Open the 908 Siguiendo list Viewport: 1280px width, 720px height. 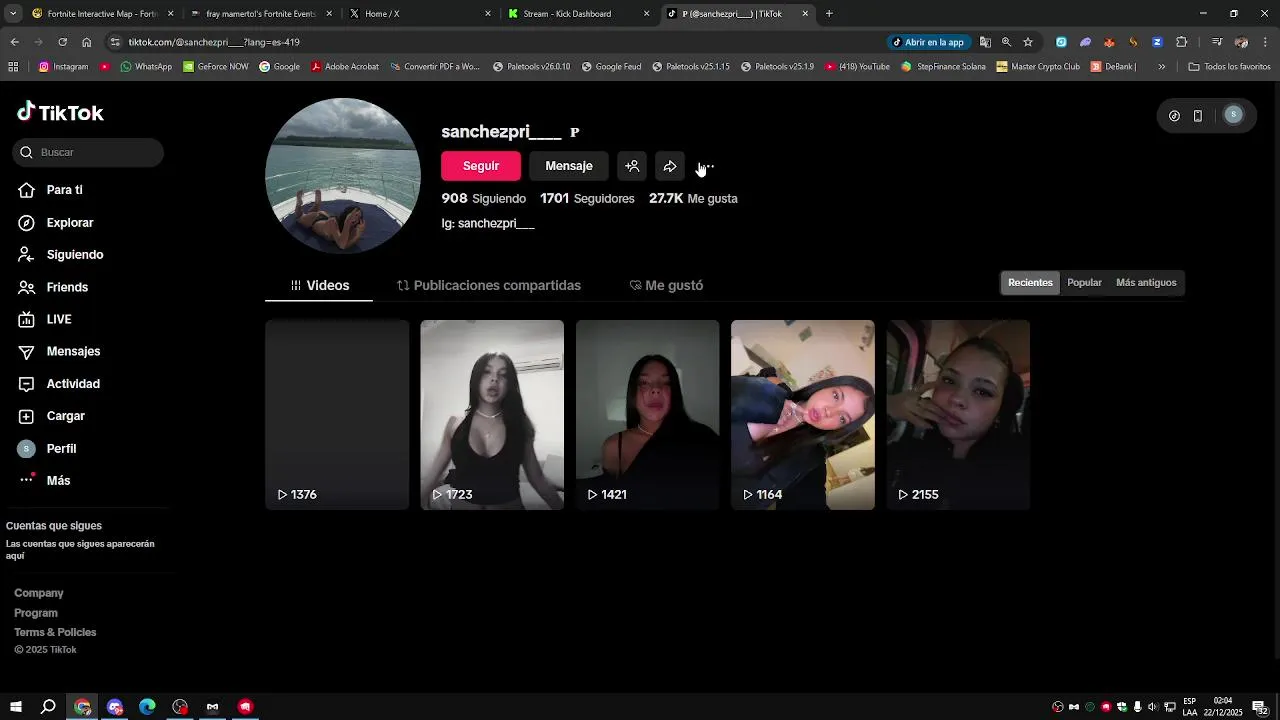[483, 198]
